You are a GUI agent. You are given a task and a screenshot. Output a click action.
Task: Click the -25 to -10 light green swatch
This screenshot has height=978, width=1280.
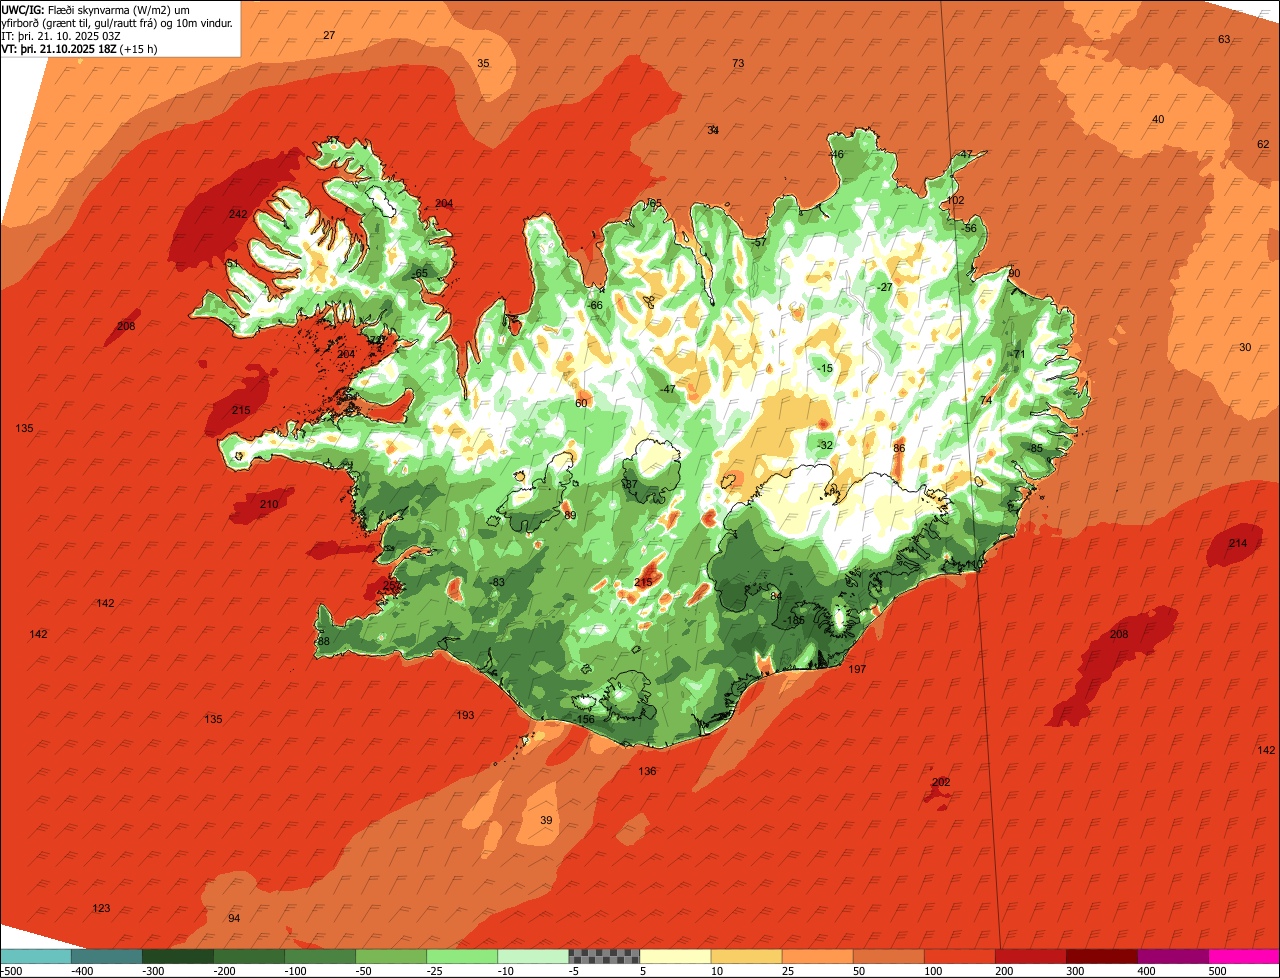[x=462, y=956]
